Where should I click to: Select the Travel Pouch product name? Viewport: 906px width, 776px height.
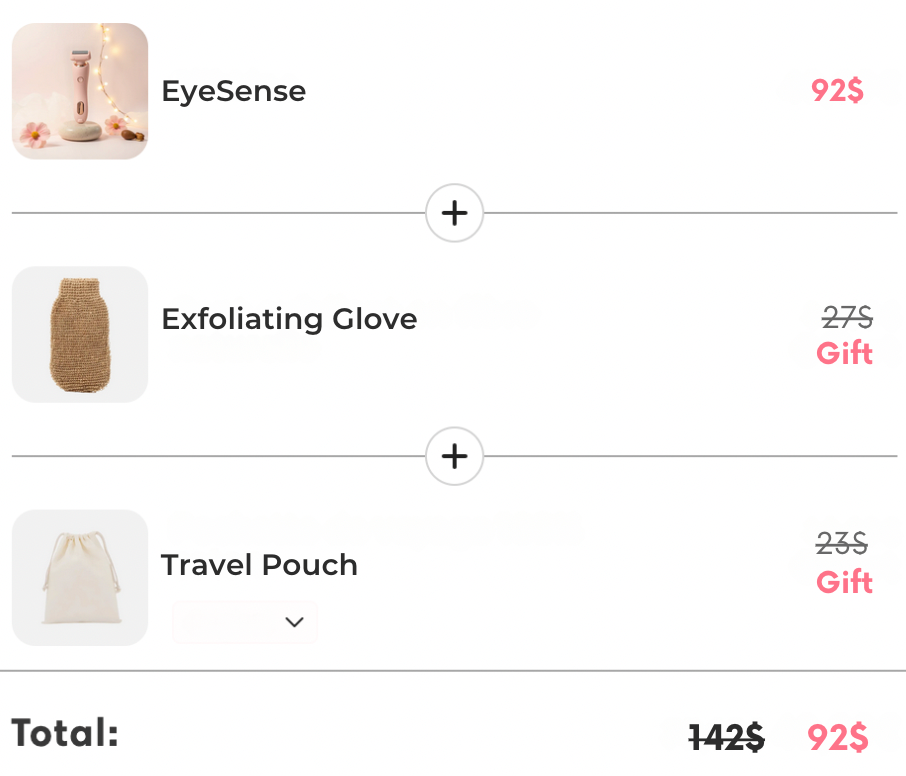pos(259,565)
